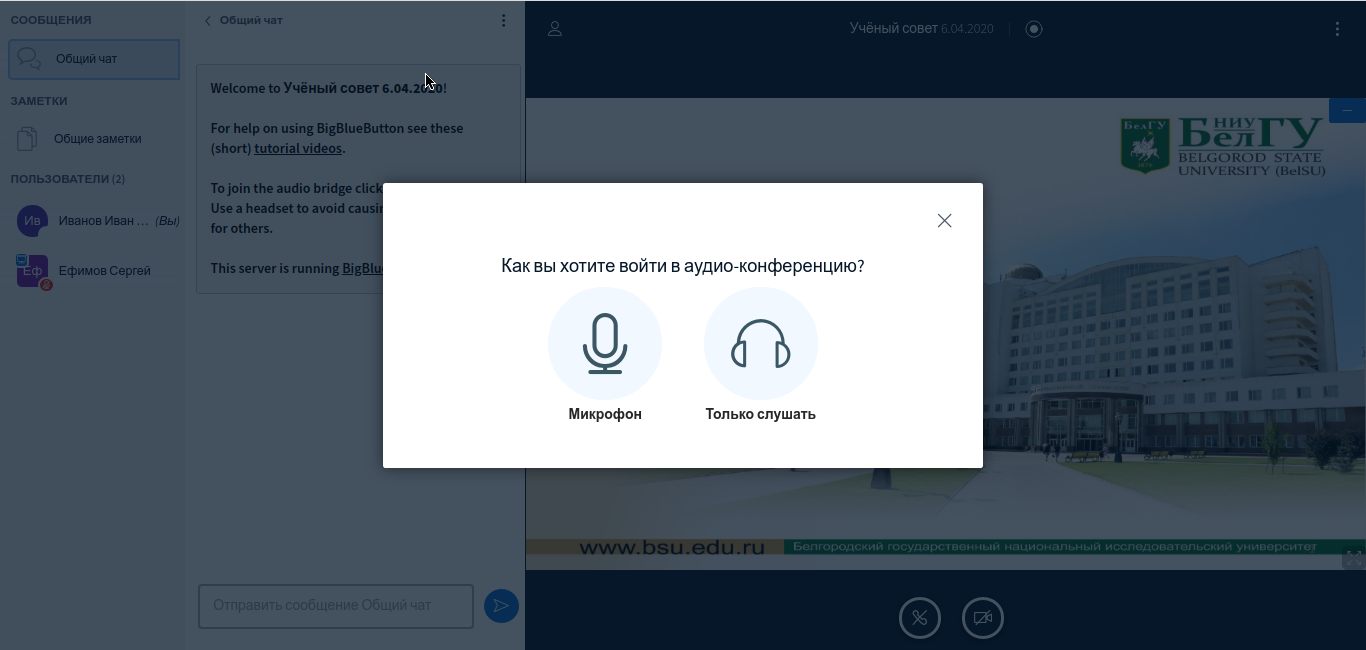Make presentation fullscreen using corner icon

pyautogui.click(x=1354, y=558)
